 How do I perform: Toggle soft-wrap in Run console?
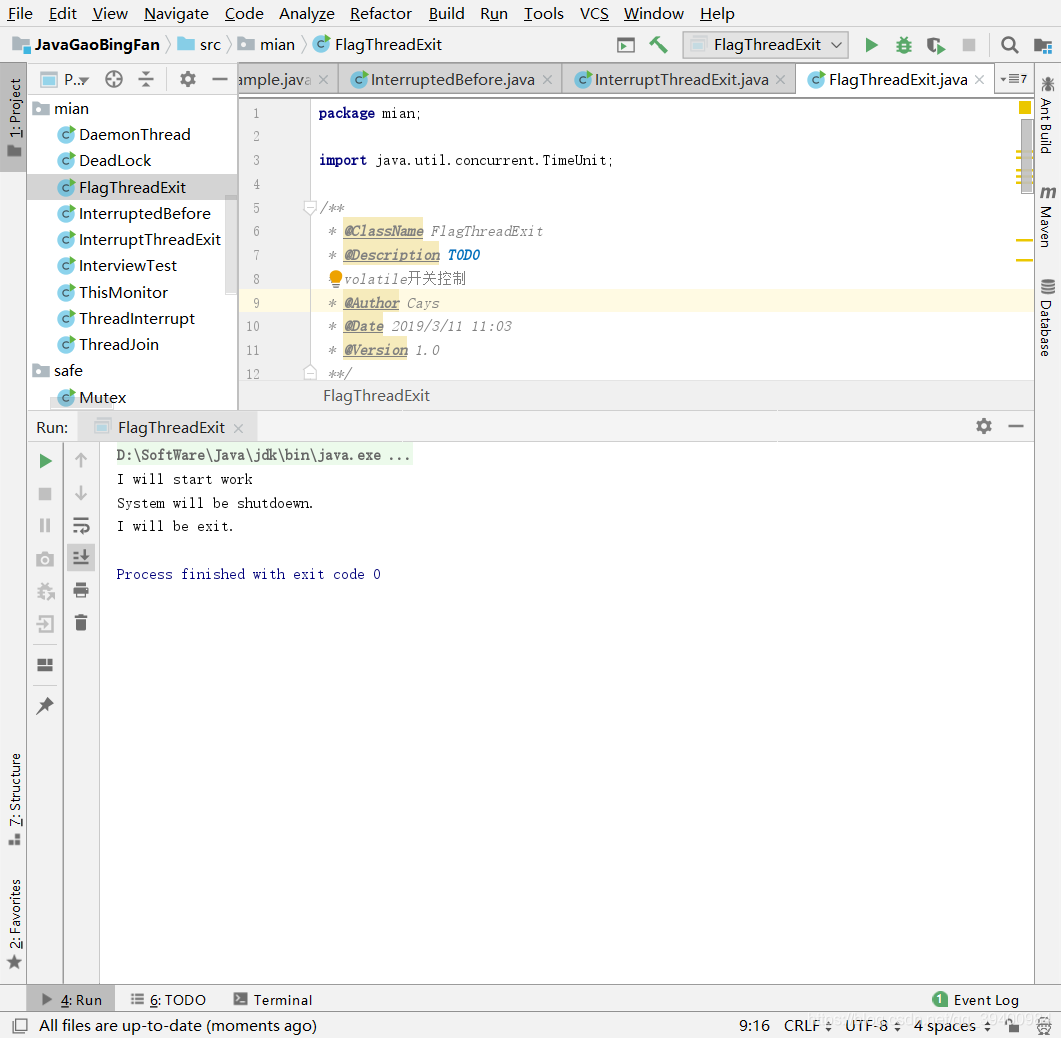click(81, 525)
